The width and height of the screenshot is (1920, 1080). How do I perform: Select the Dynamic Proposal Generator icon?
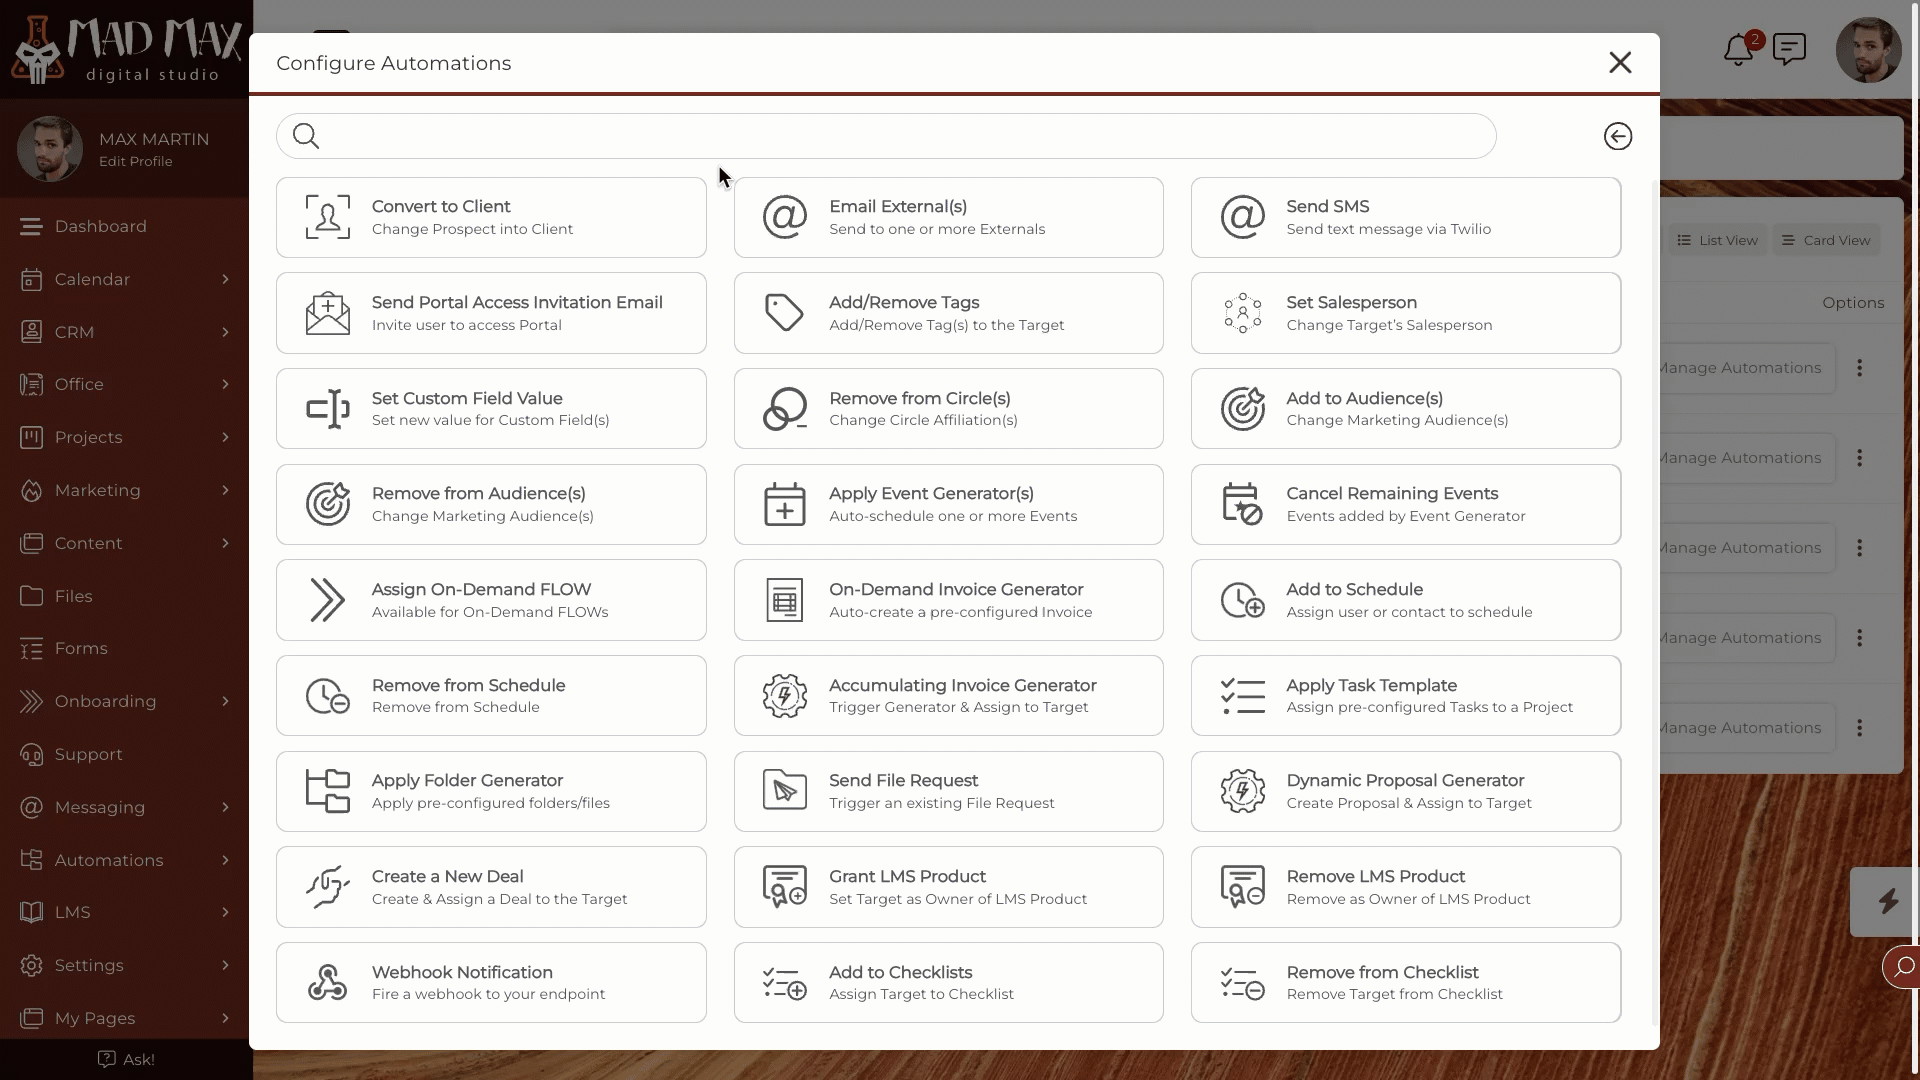pos(1242,791)
